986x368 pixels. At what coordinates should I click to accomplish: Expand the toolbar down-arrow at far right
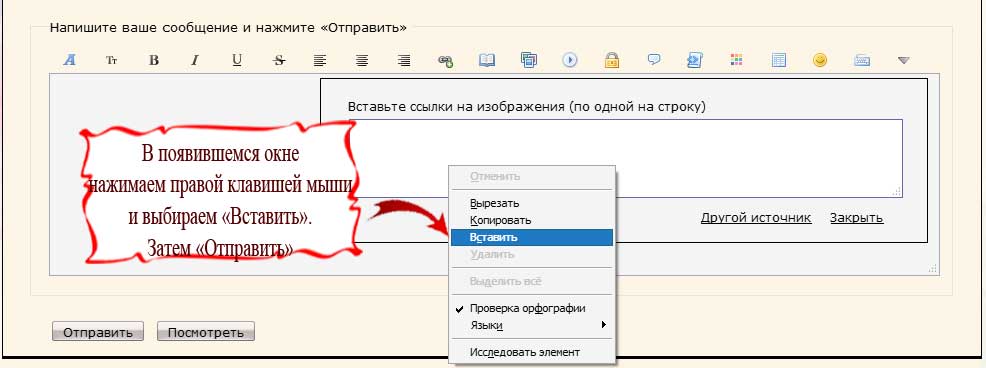pos(904,60)
